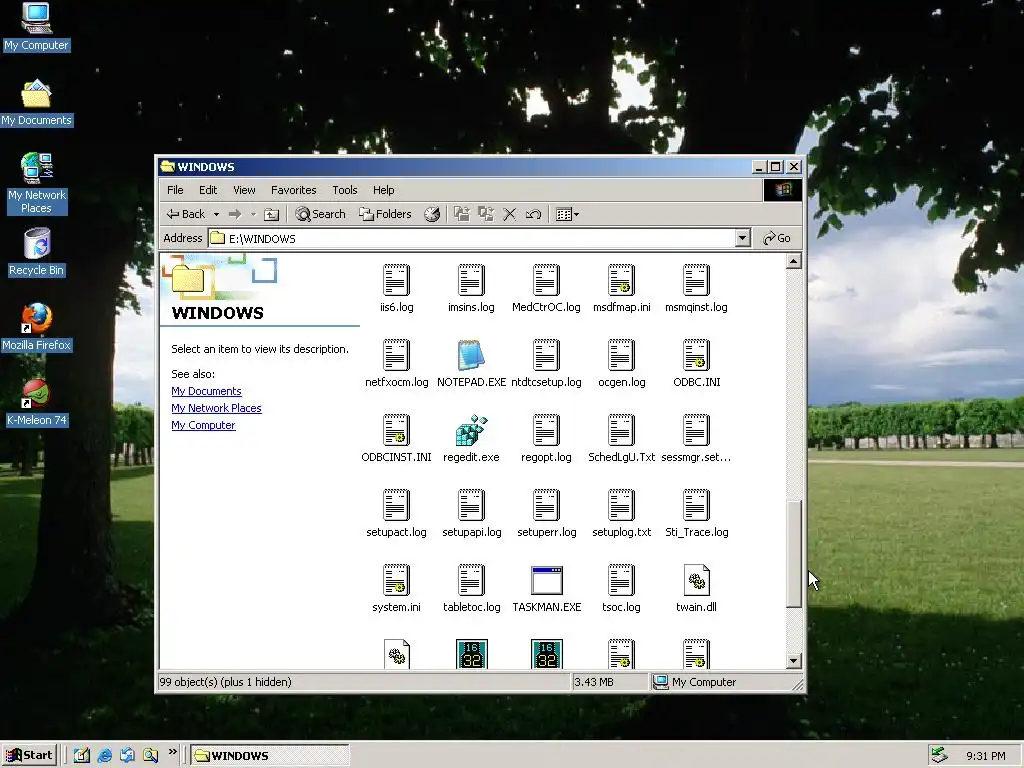Image resolution: width=1024 pixels, height=768 pixels.
Task: Select the ocgen.log file
Action: pyautogui.click(x=622, y=363)
